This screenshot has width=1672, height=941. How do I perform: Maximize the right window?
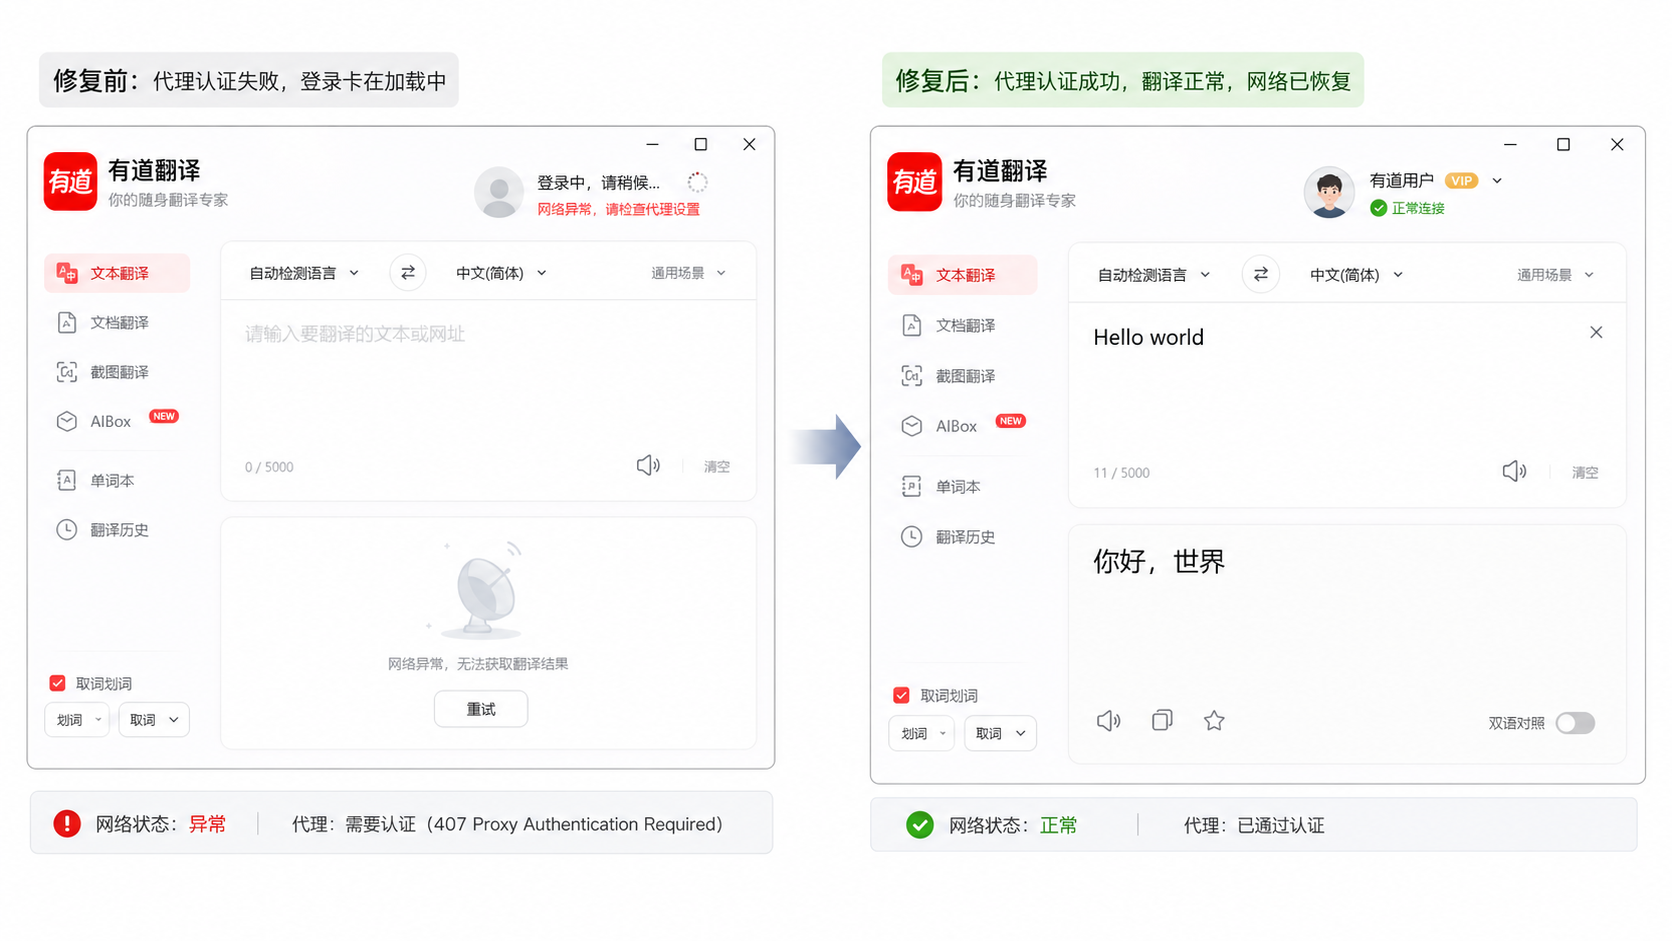[x=1563, y=144]
